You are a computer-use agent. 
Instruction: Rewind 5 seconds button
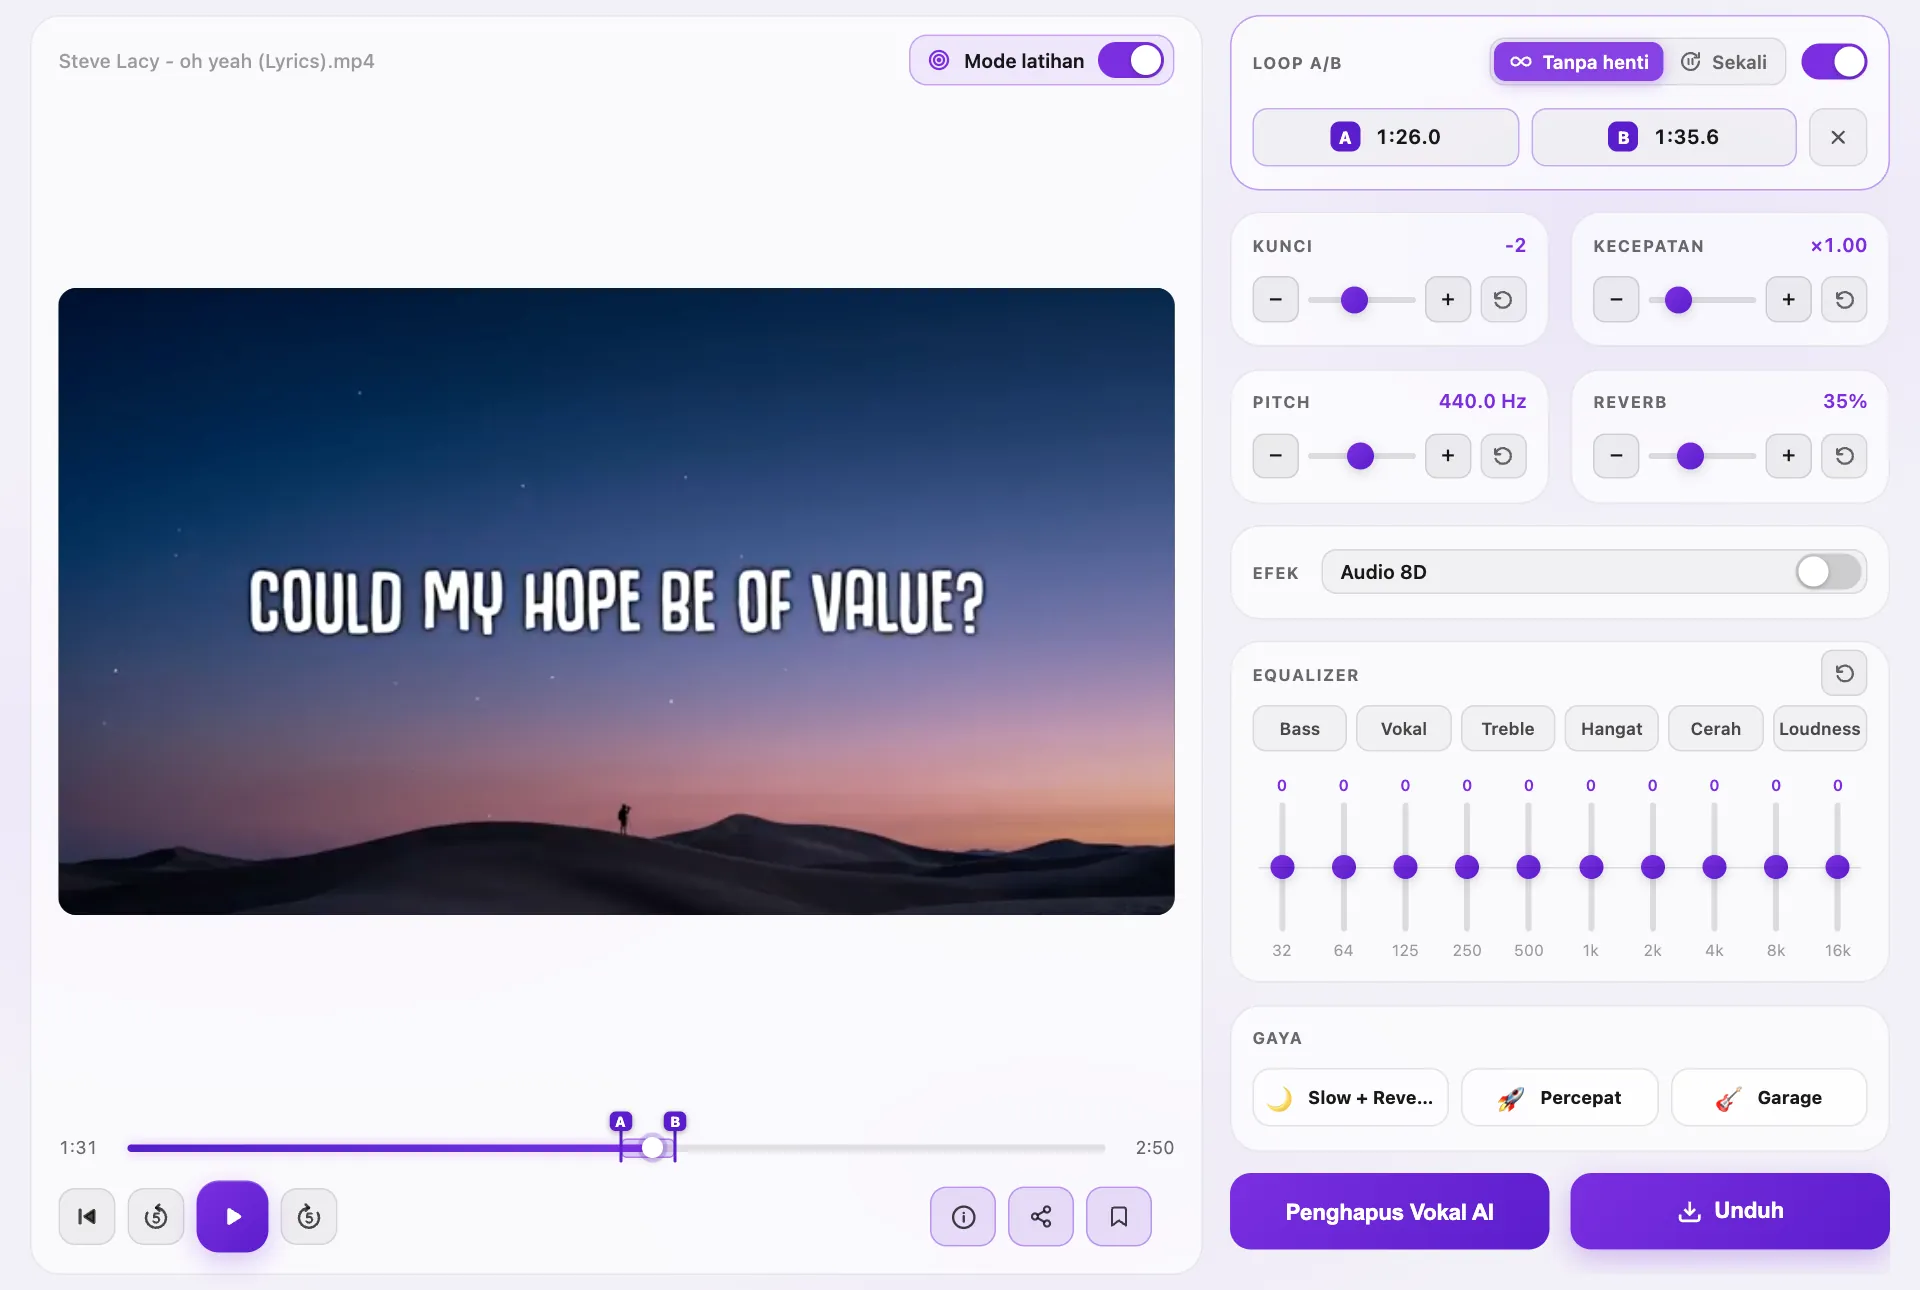pyautogui.click(x=156, y=1216)
